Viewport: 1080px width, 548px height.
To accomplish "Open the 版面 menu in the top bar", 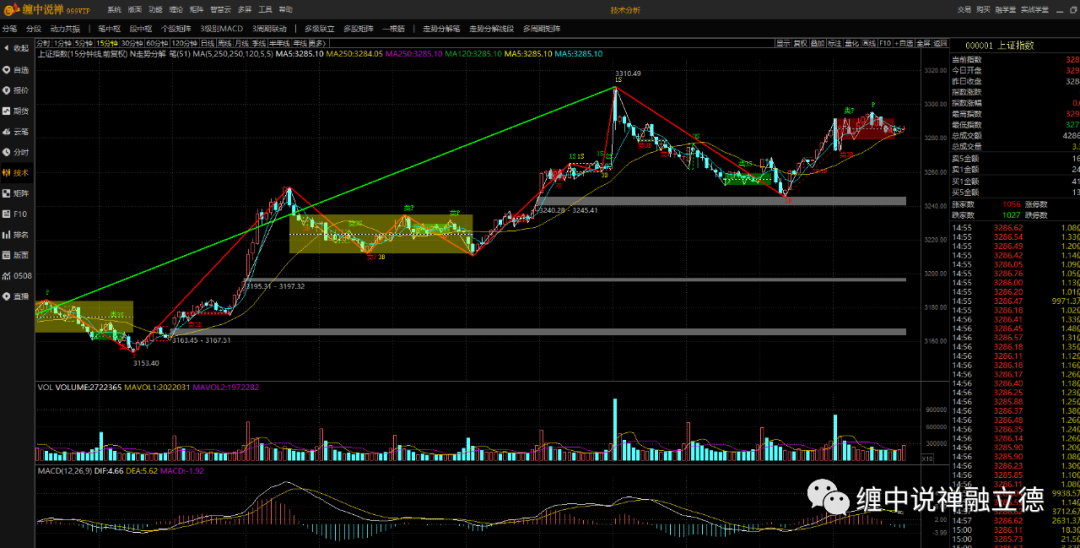I will [134, 10].
